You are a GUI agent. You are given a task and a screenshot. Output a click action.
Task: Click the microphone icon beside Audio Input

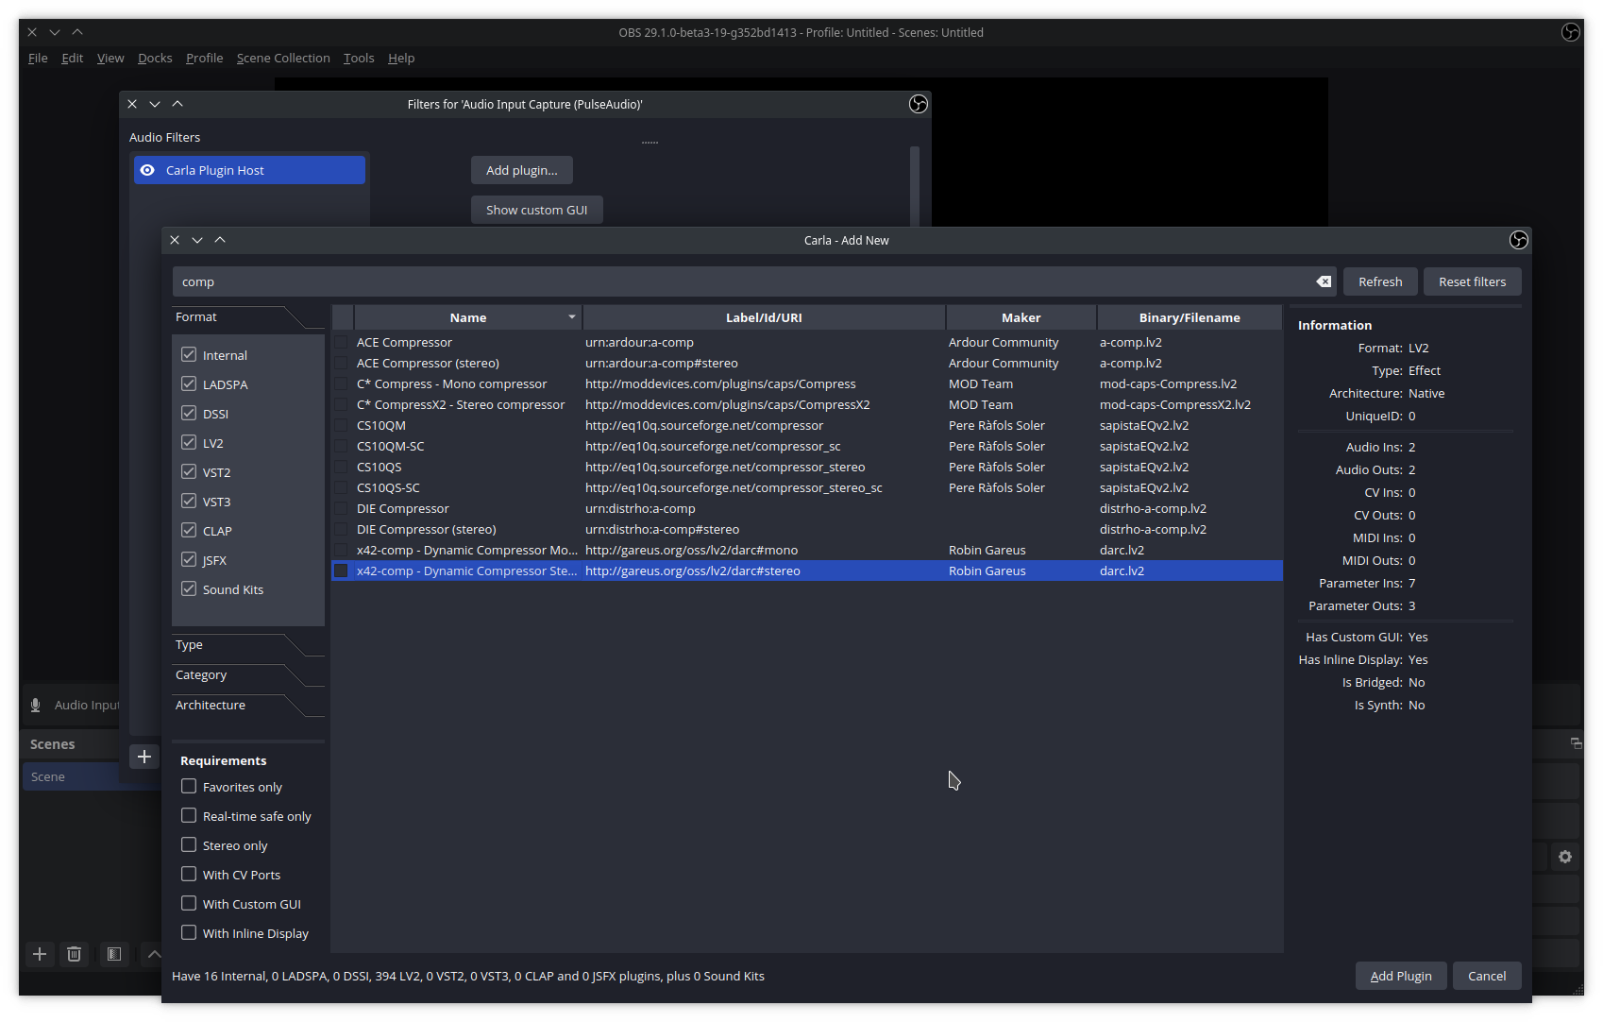click(x=36, y=705)
